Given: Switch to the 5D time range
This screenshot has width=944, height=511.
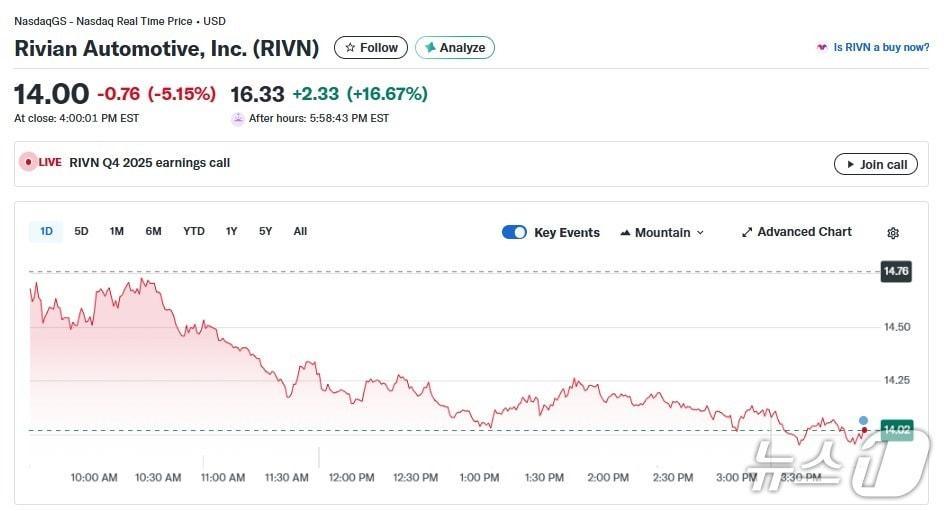Looking at the screenshot, I should coord(82,231).
